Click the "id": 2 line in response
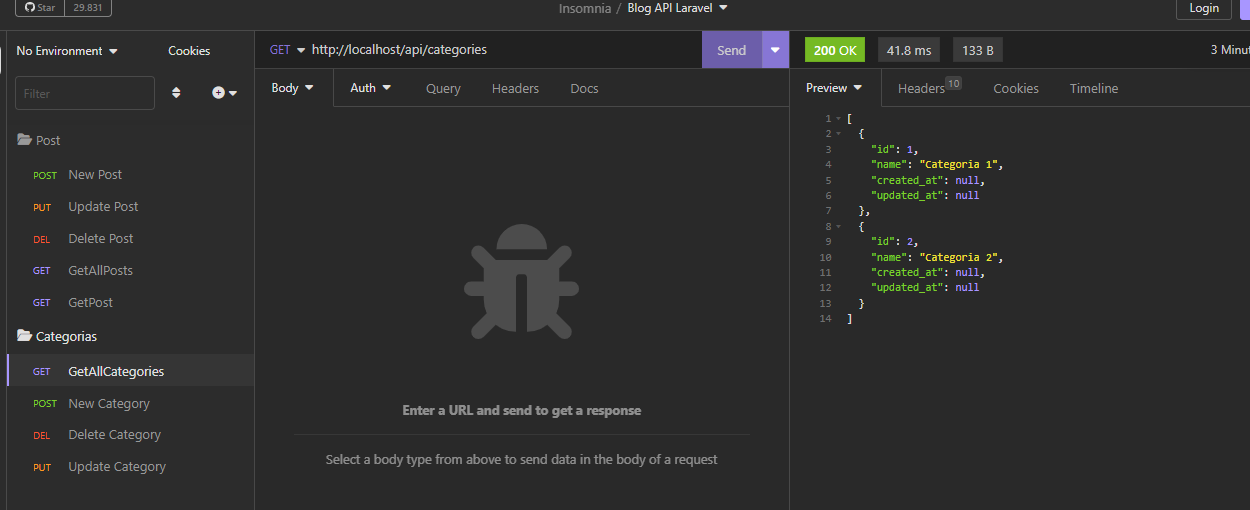 (895, 242)
